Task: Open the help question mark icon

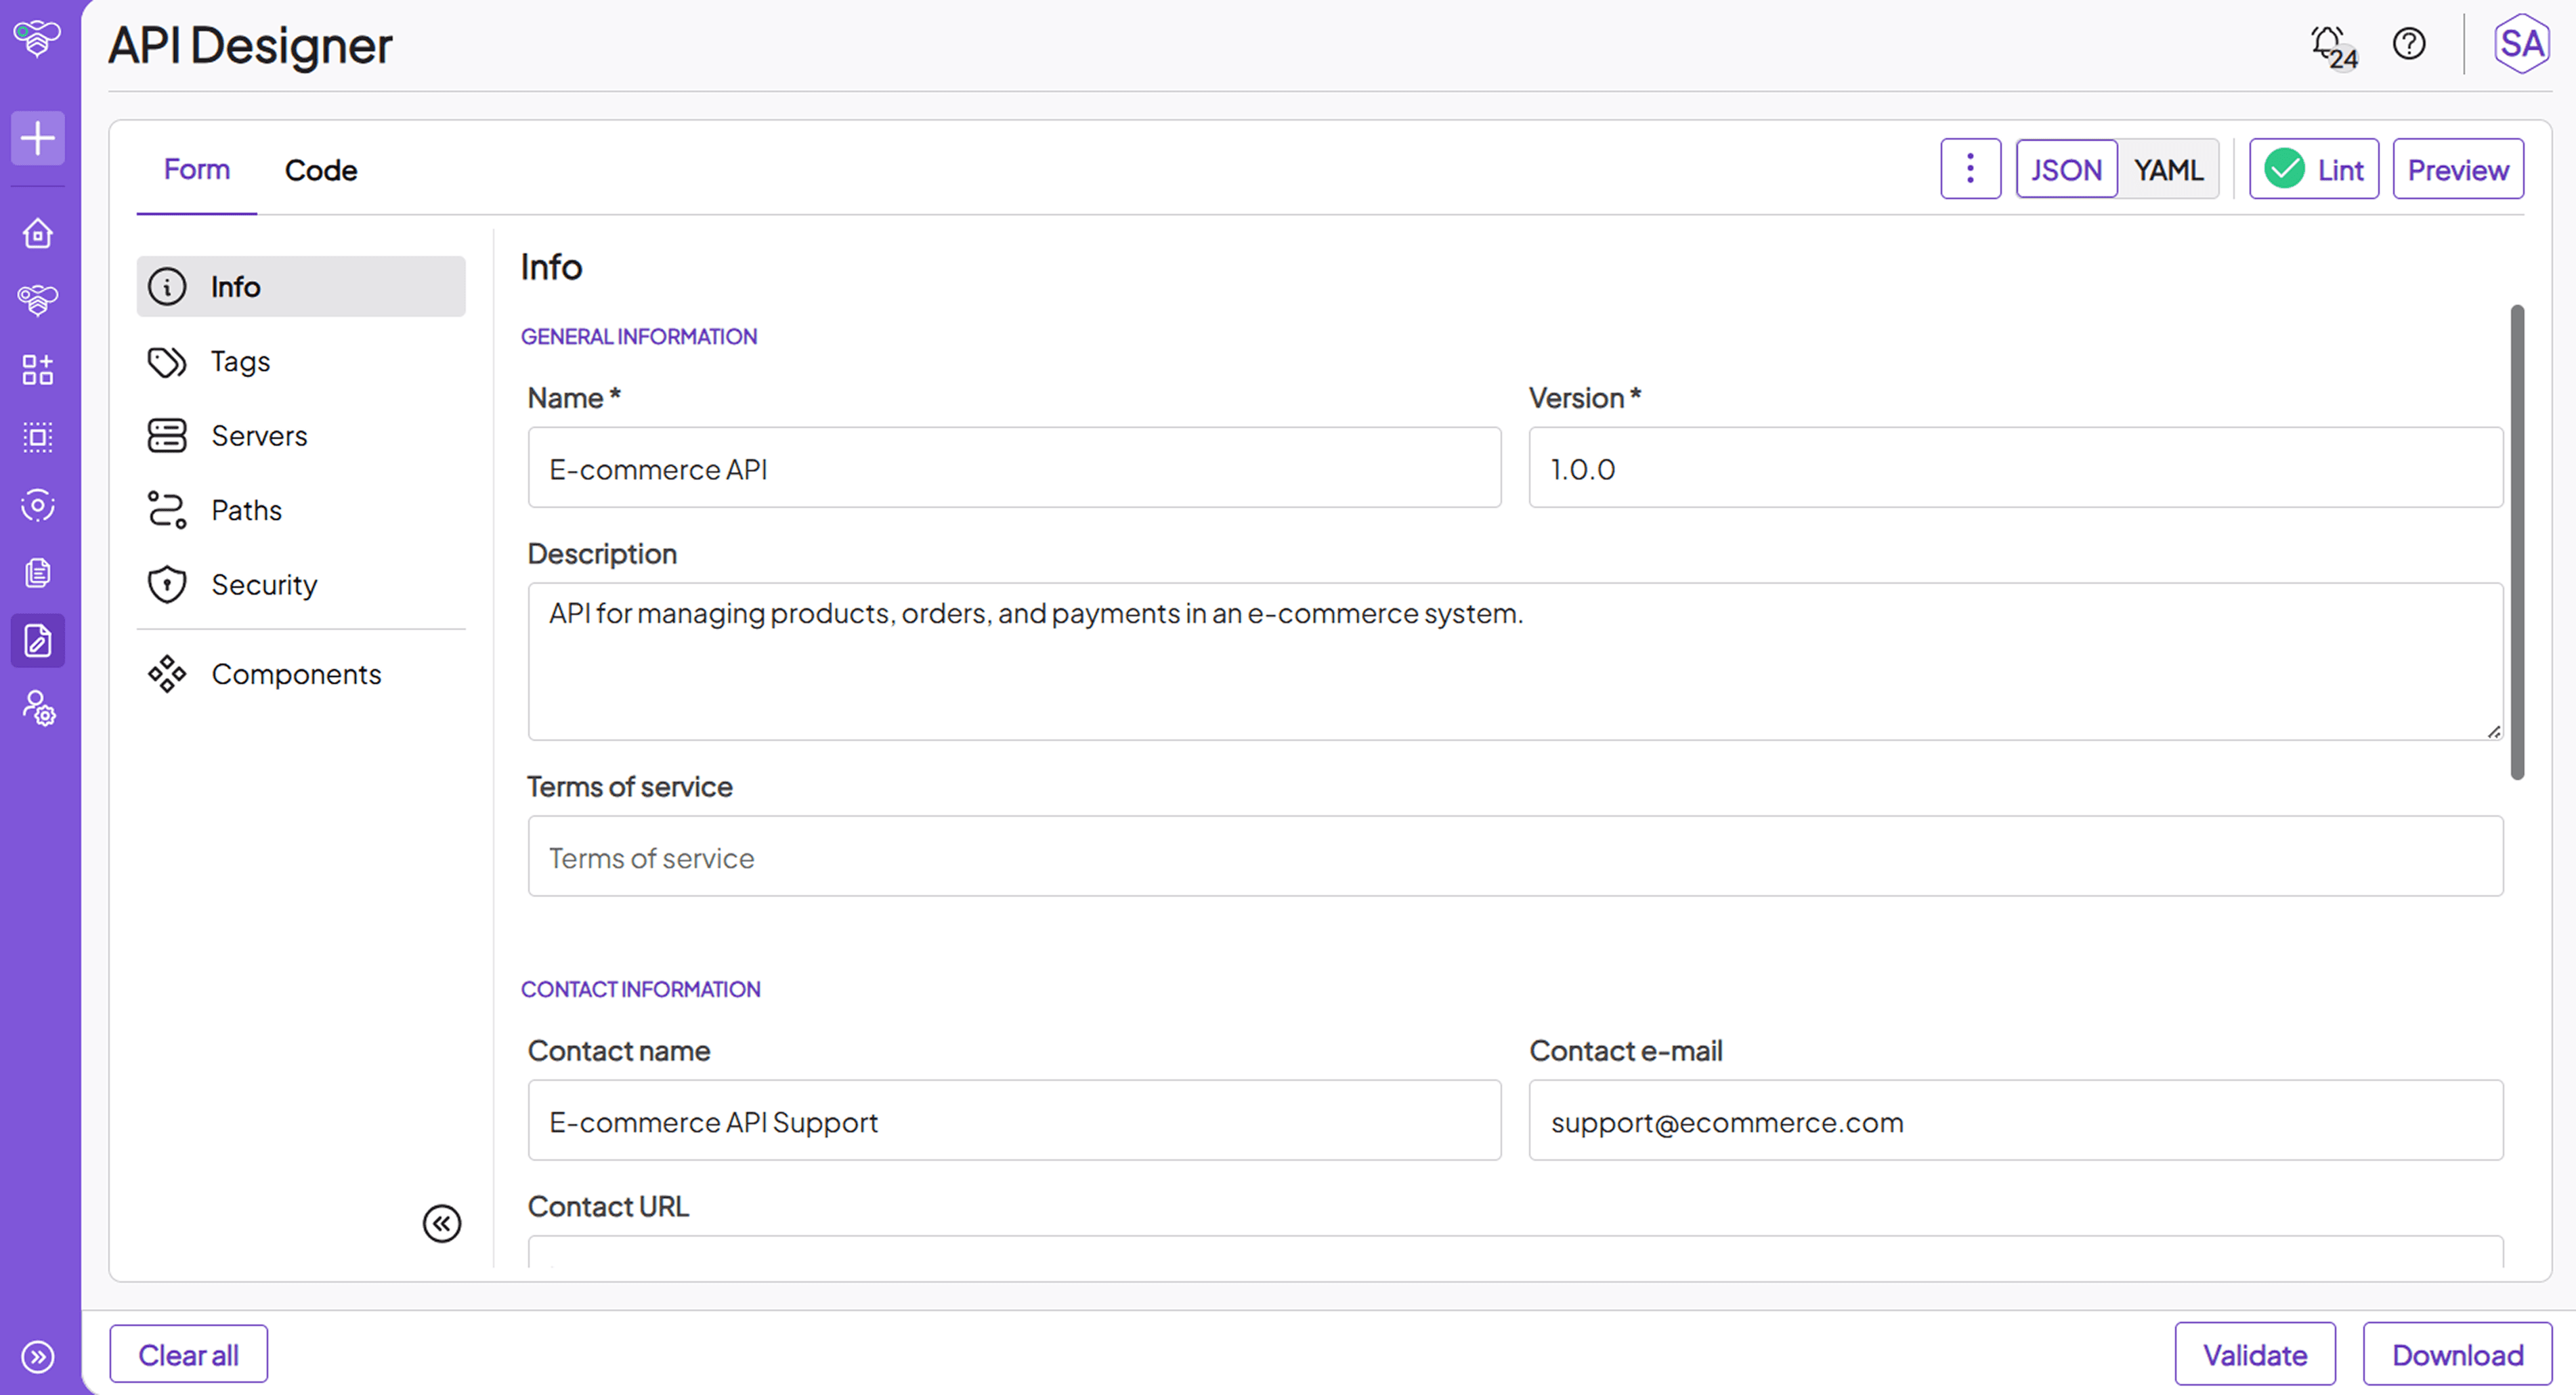Action: [2408, 44]
